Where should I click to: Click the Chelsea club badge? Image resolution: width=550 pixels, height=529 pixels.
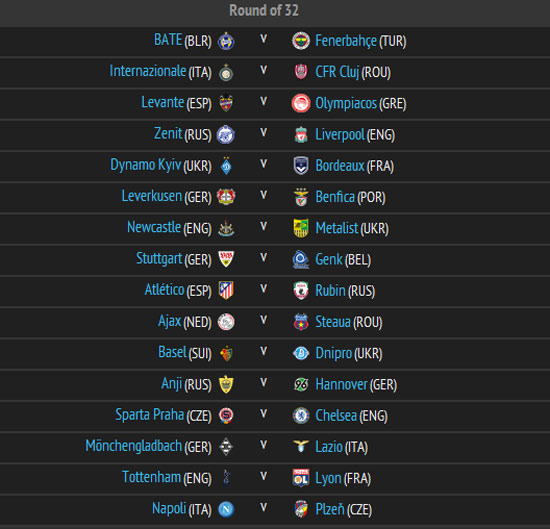tap(301, 415)
